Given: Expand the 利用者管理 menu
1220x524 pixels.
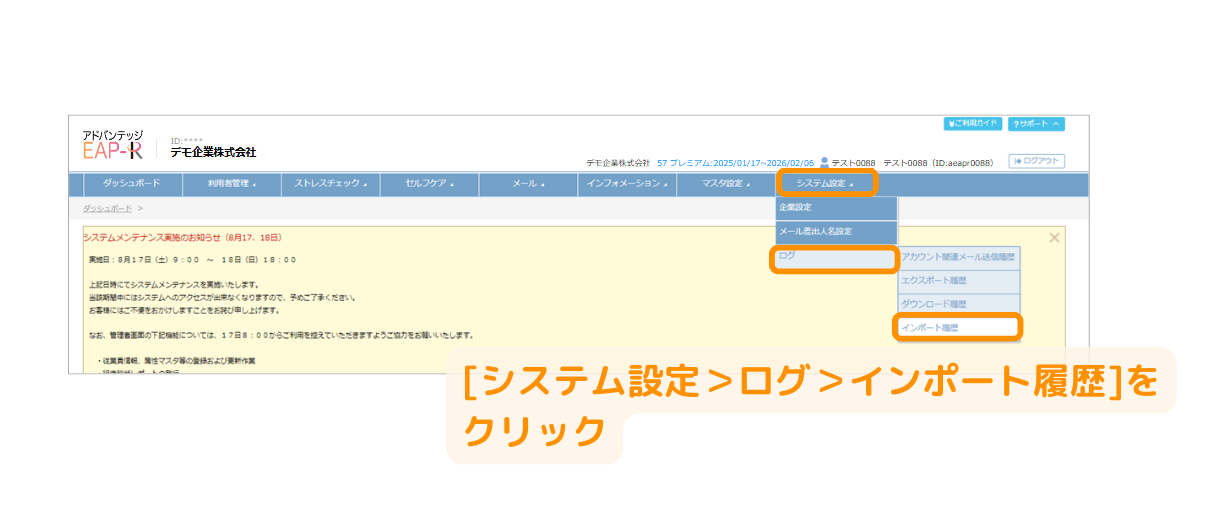Looking at the screenshot, I should pyautogui.click(x=231, y=184).
